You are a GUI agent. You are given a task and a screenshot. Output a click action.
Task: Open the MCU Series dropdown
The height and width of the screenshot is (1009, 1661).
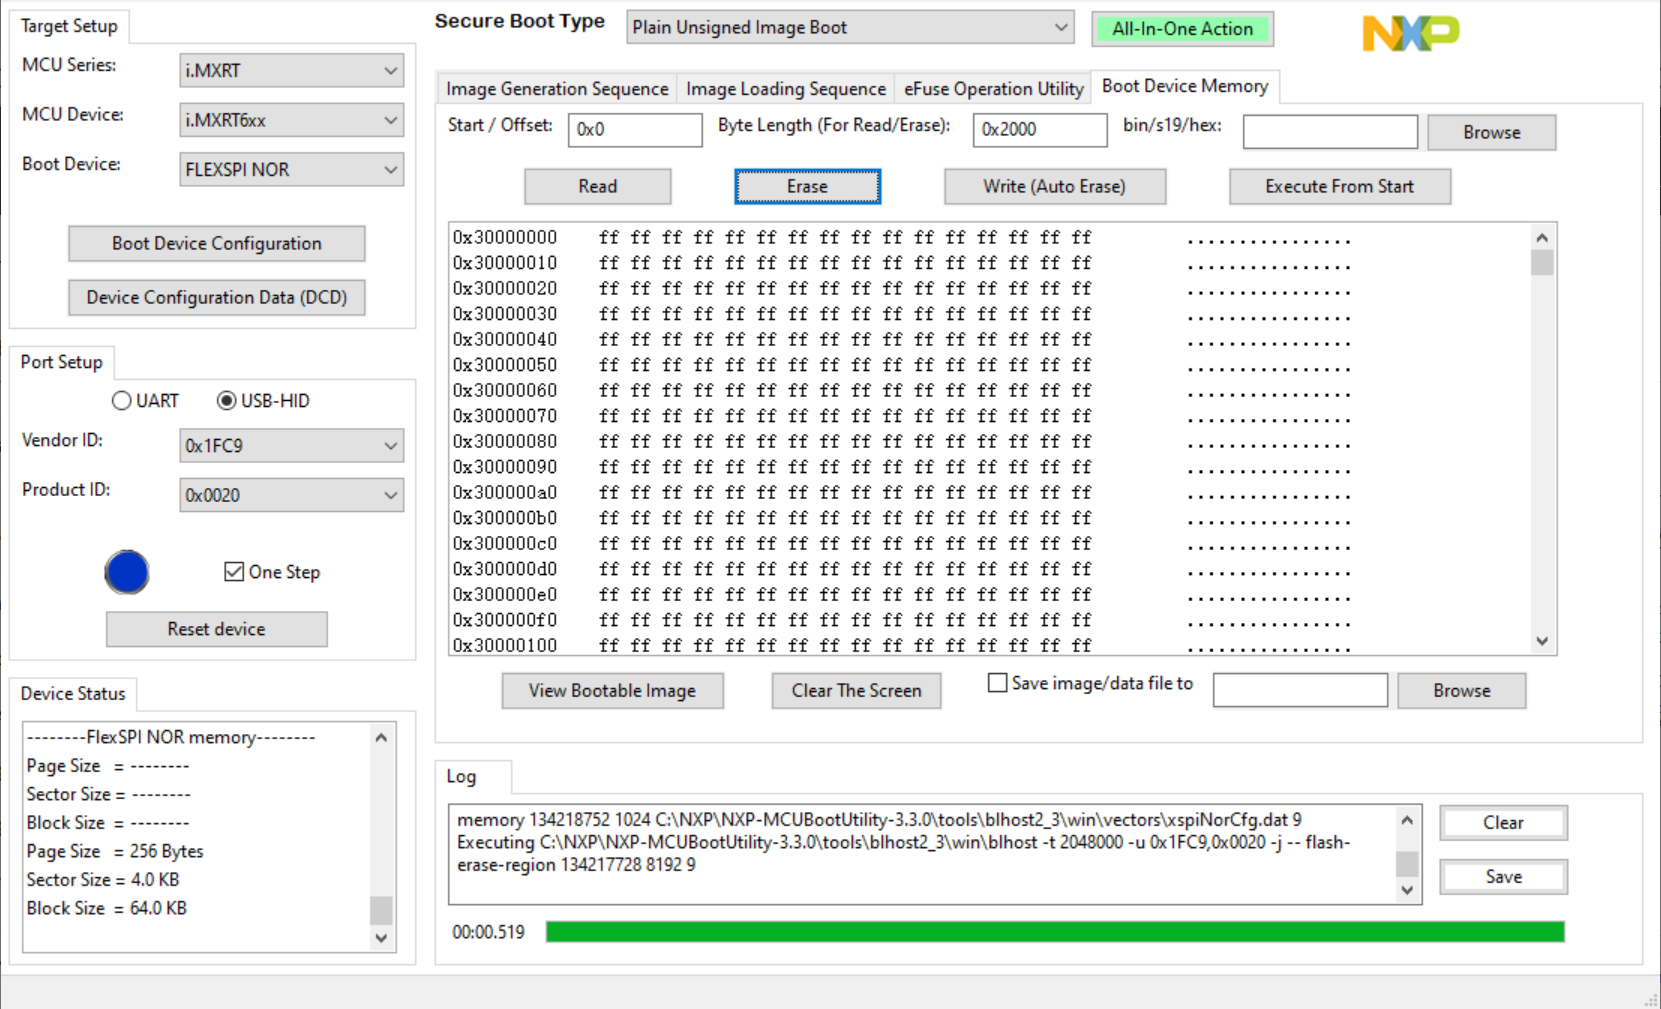tap(292, 71)
